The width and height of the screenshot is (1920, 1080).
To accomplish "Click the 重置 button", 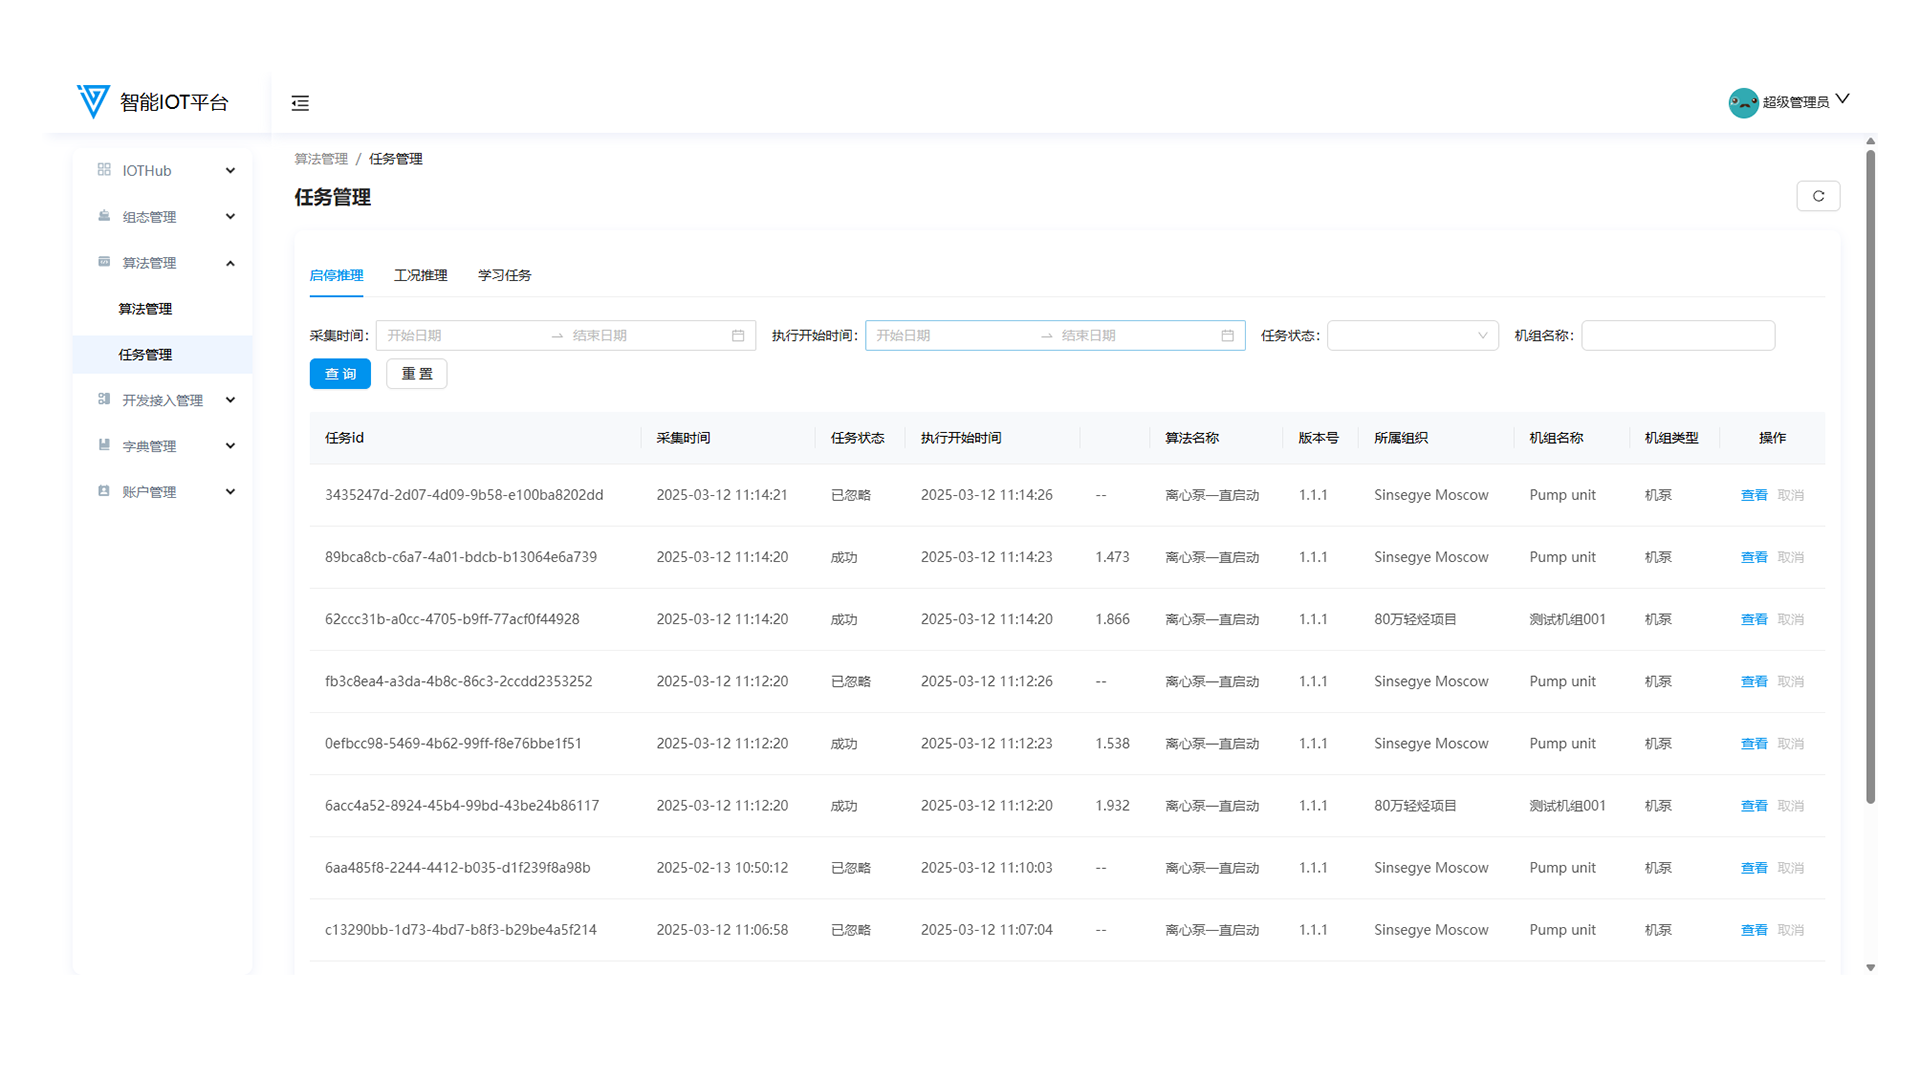I will tap(416, 374).
